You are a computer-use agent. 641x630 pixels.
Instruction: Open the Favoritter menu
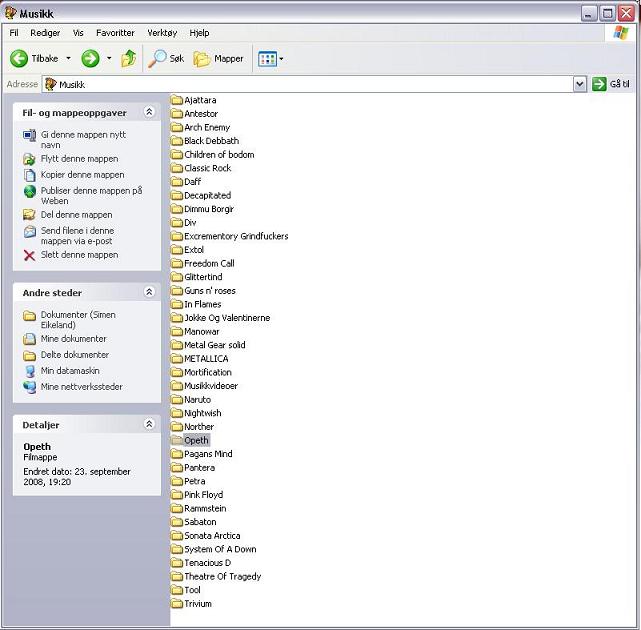pos(115,33)
